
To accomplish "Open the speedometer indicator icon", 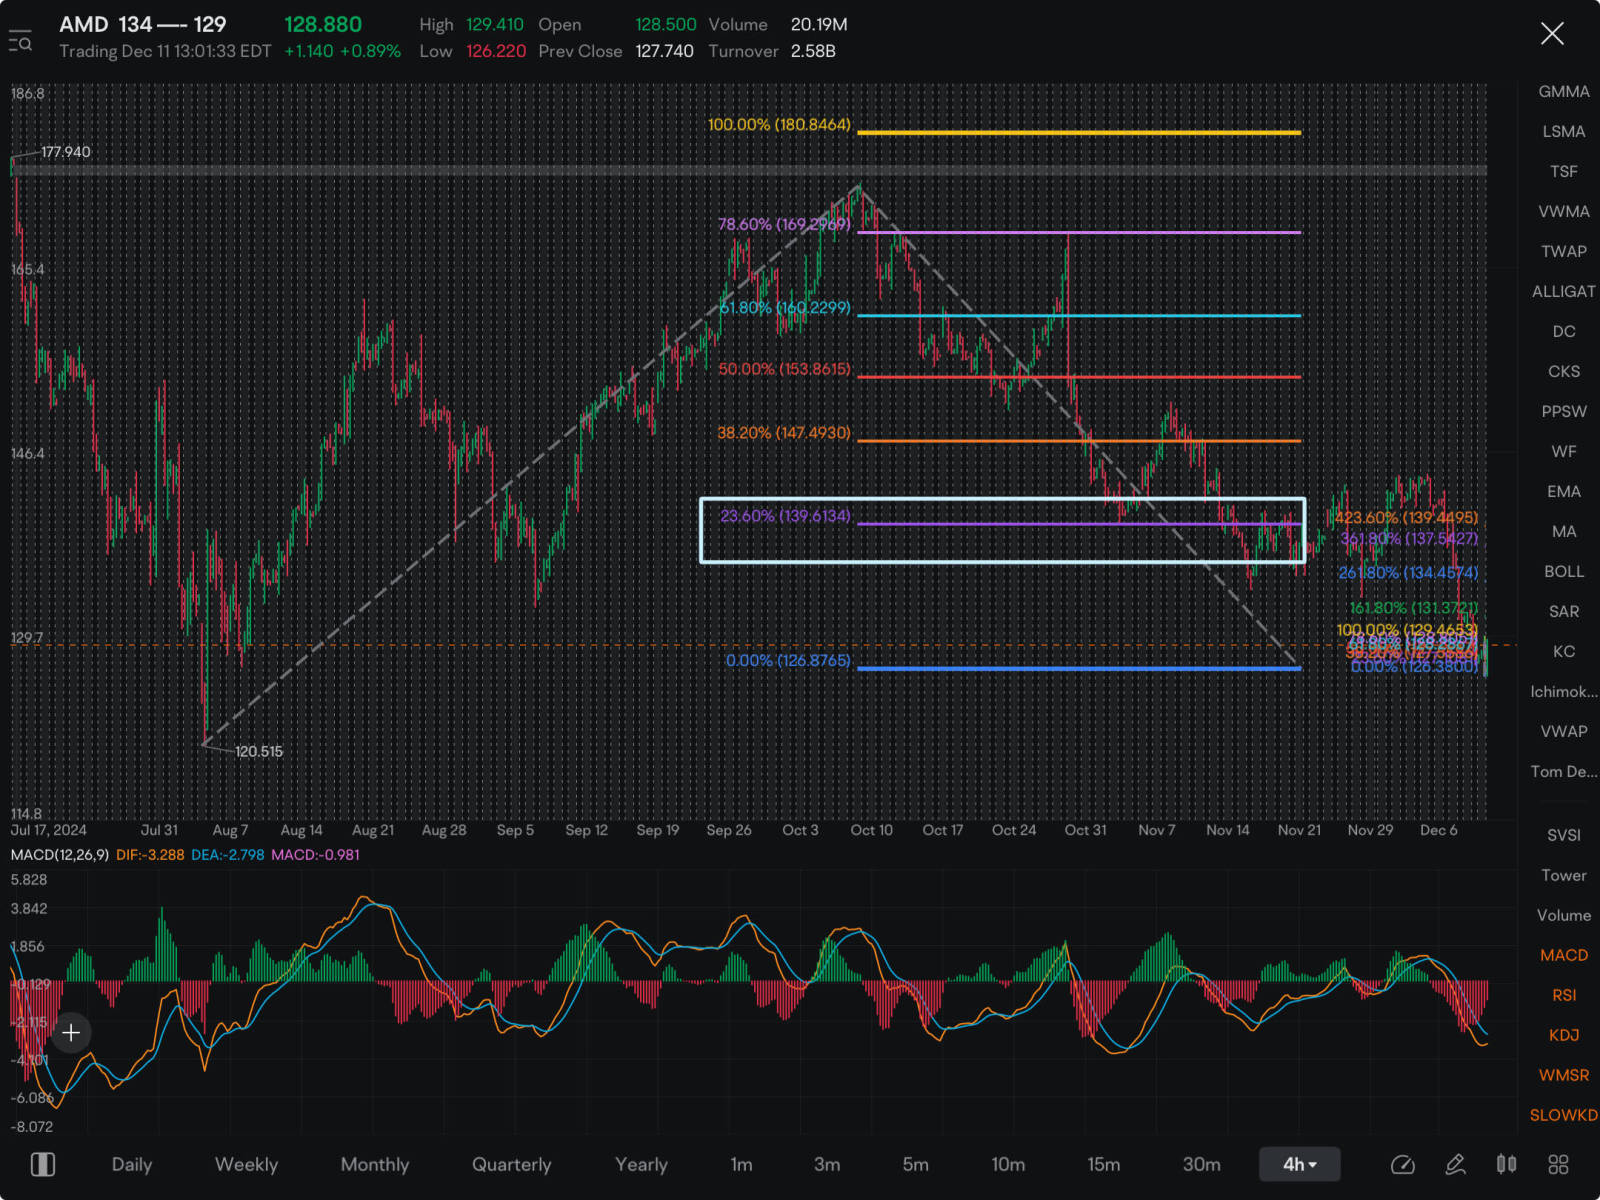I will (1403, 1164).
